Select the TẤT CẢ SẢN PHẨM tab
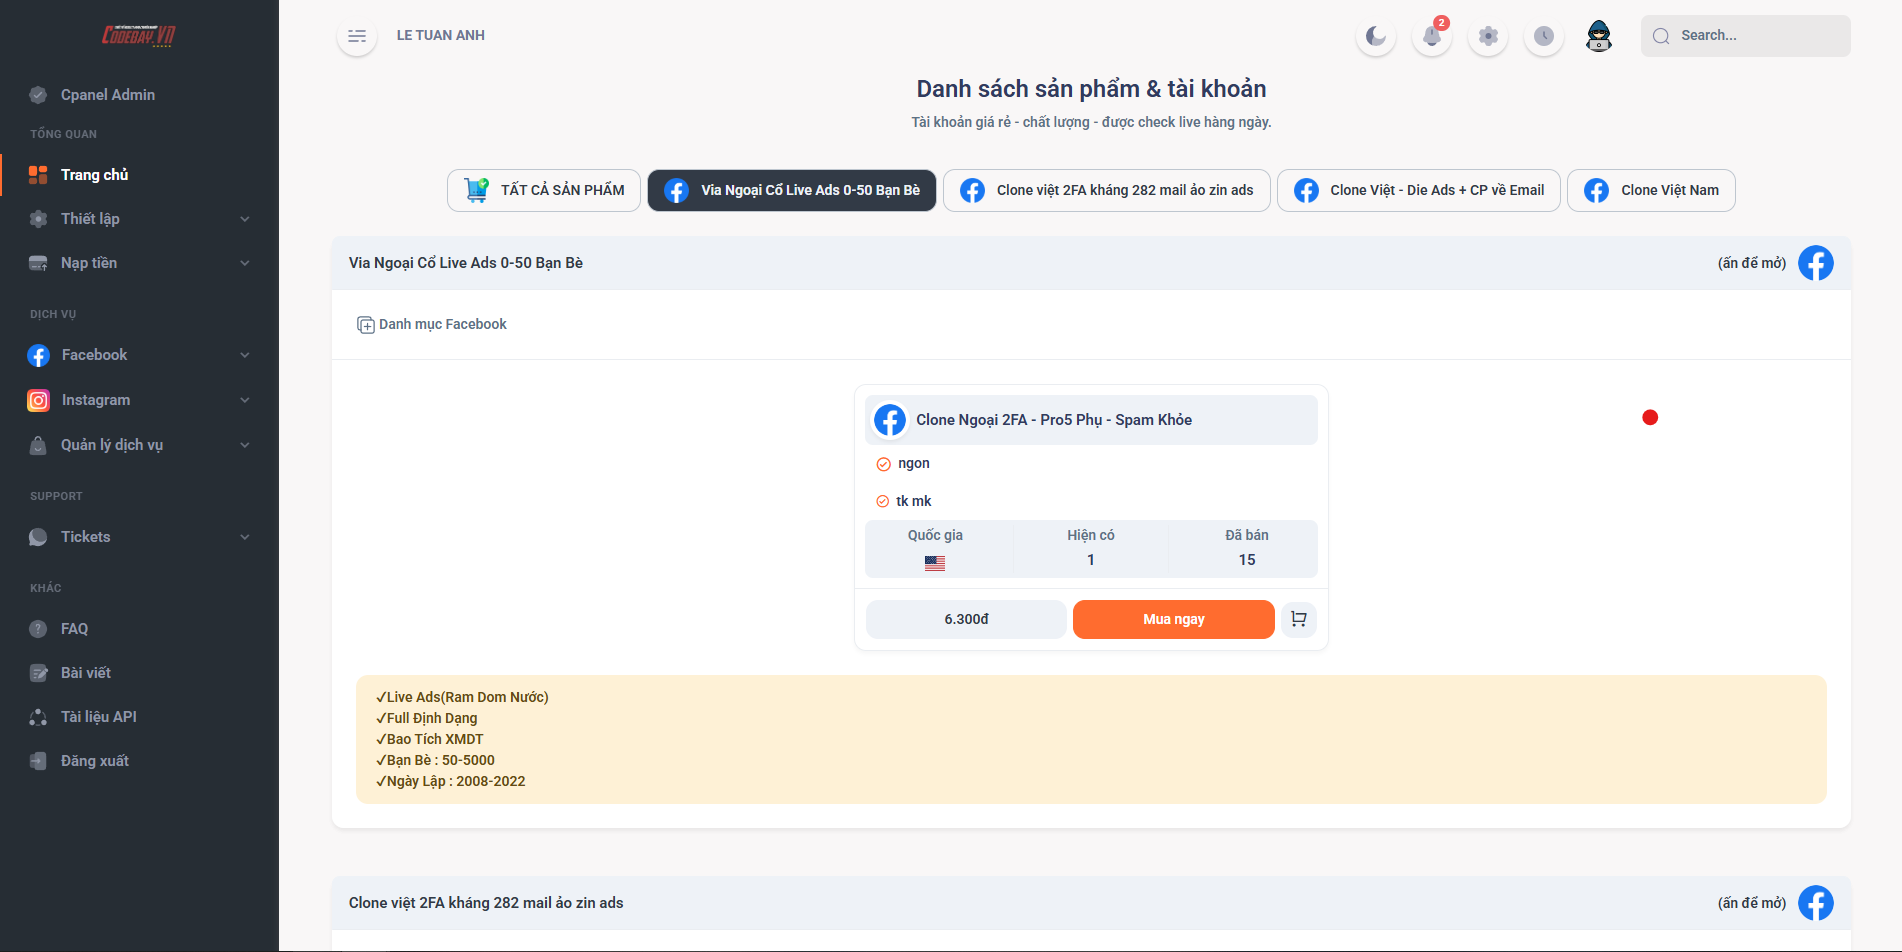The height and width of the screenshot is (952, 1902). (x=544, y=190)
